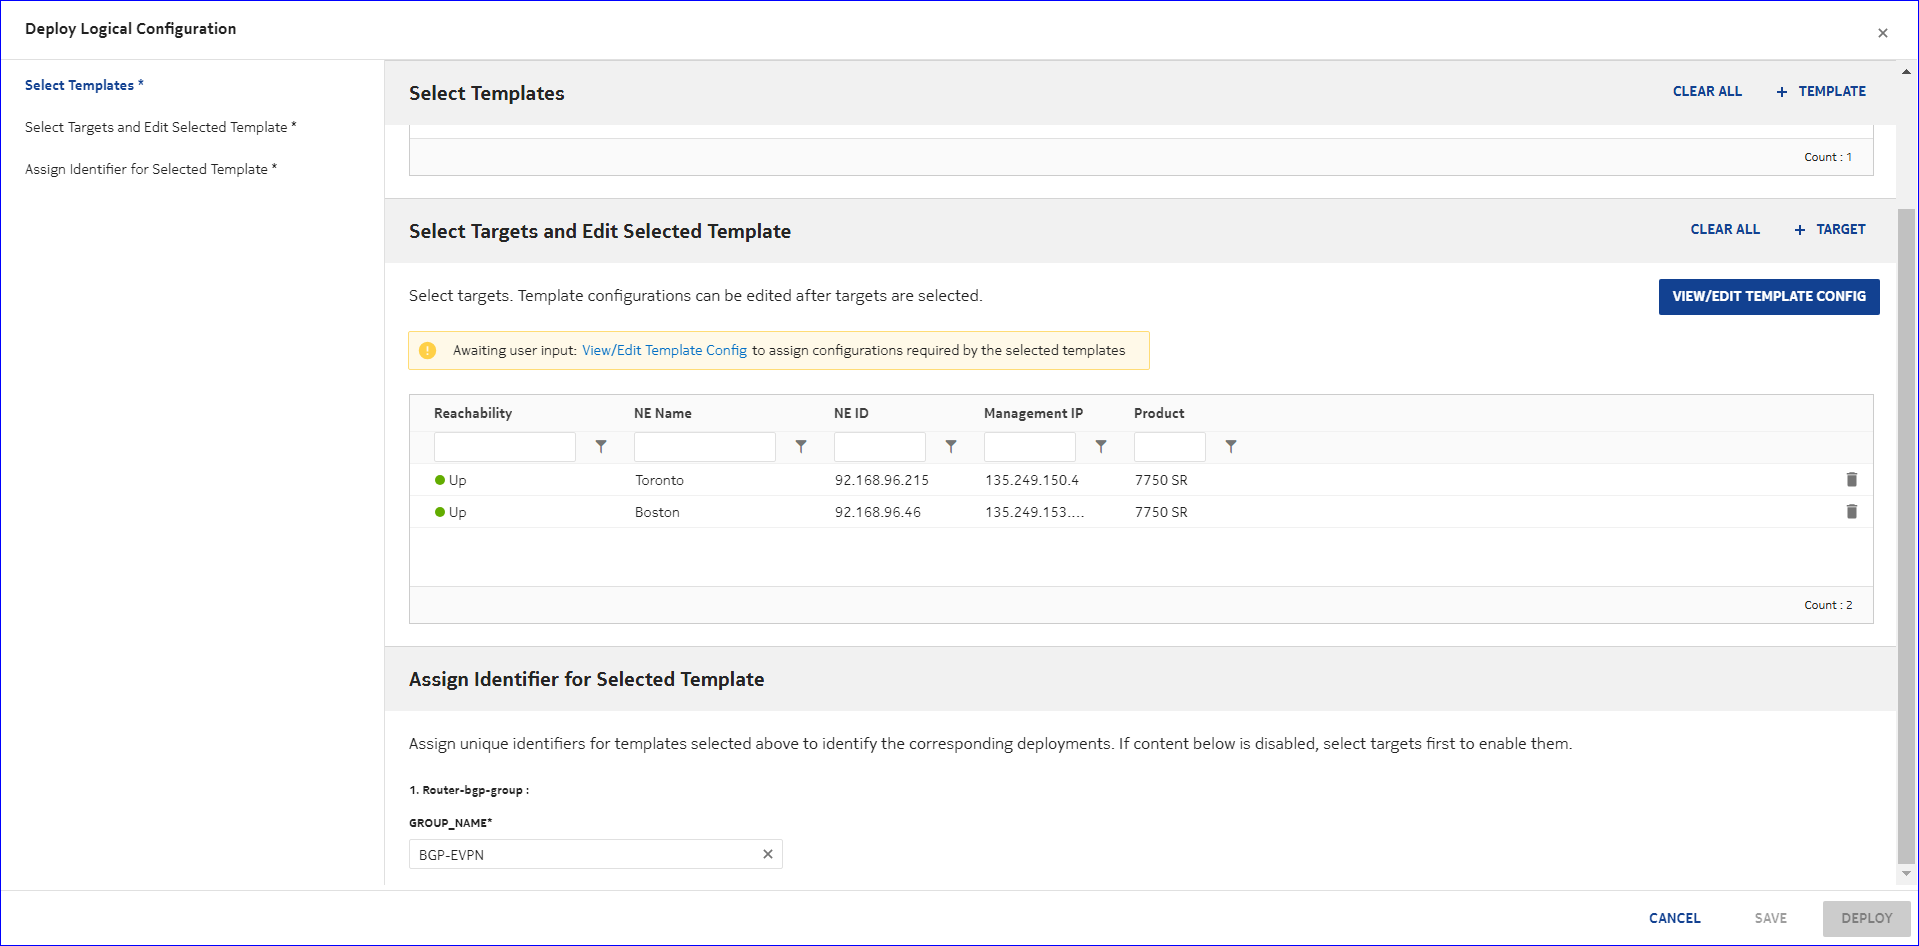This screenshot has height=946, width=1919.
Task: Cancel the deployment configuration
Action: pos(1674,918)
